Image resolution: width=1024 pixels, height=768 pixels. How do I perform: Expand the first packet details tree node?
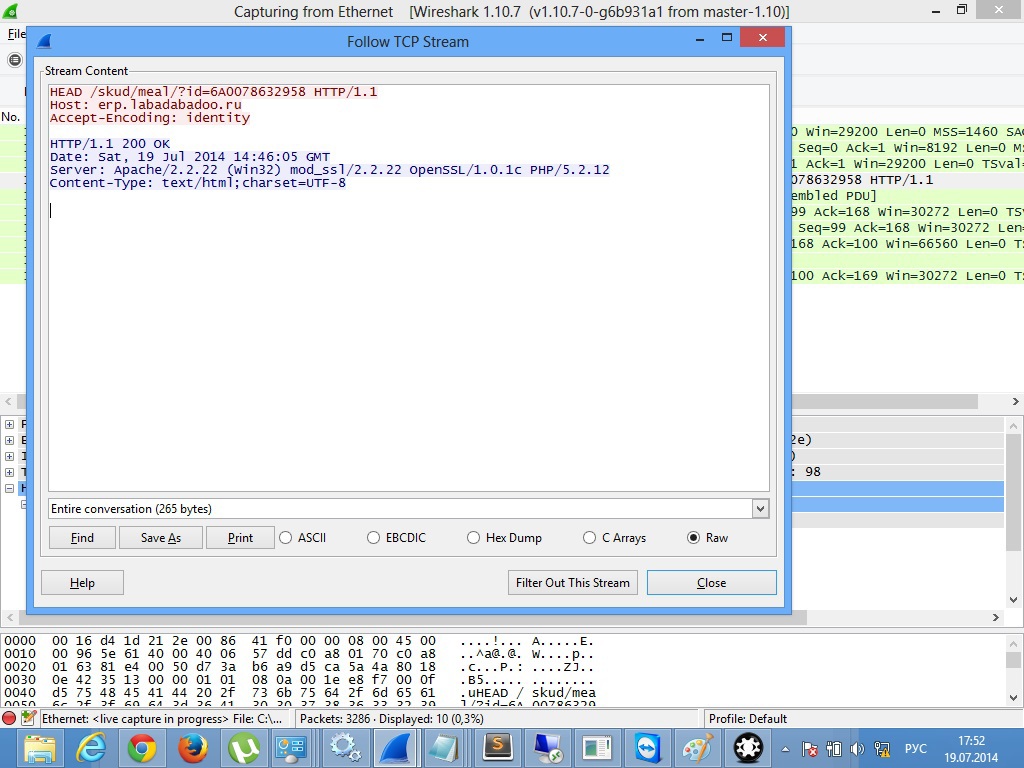tap(10, 425)
